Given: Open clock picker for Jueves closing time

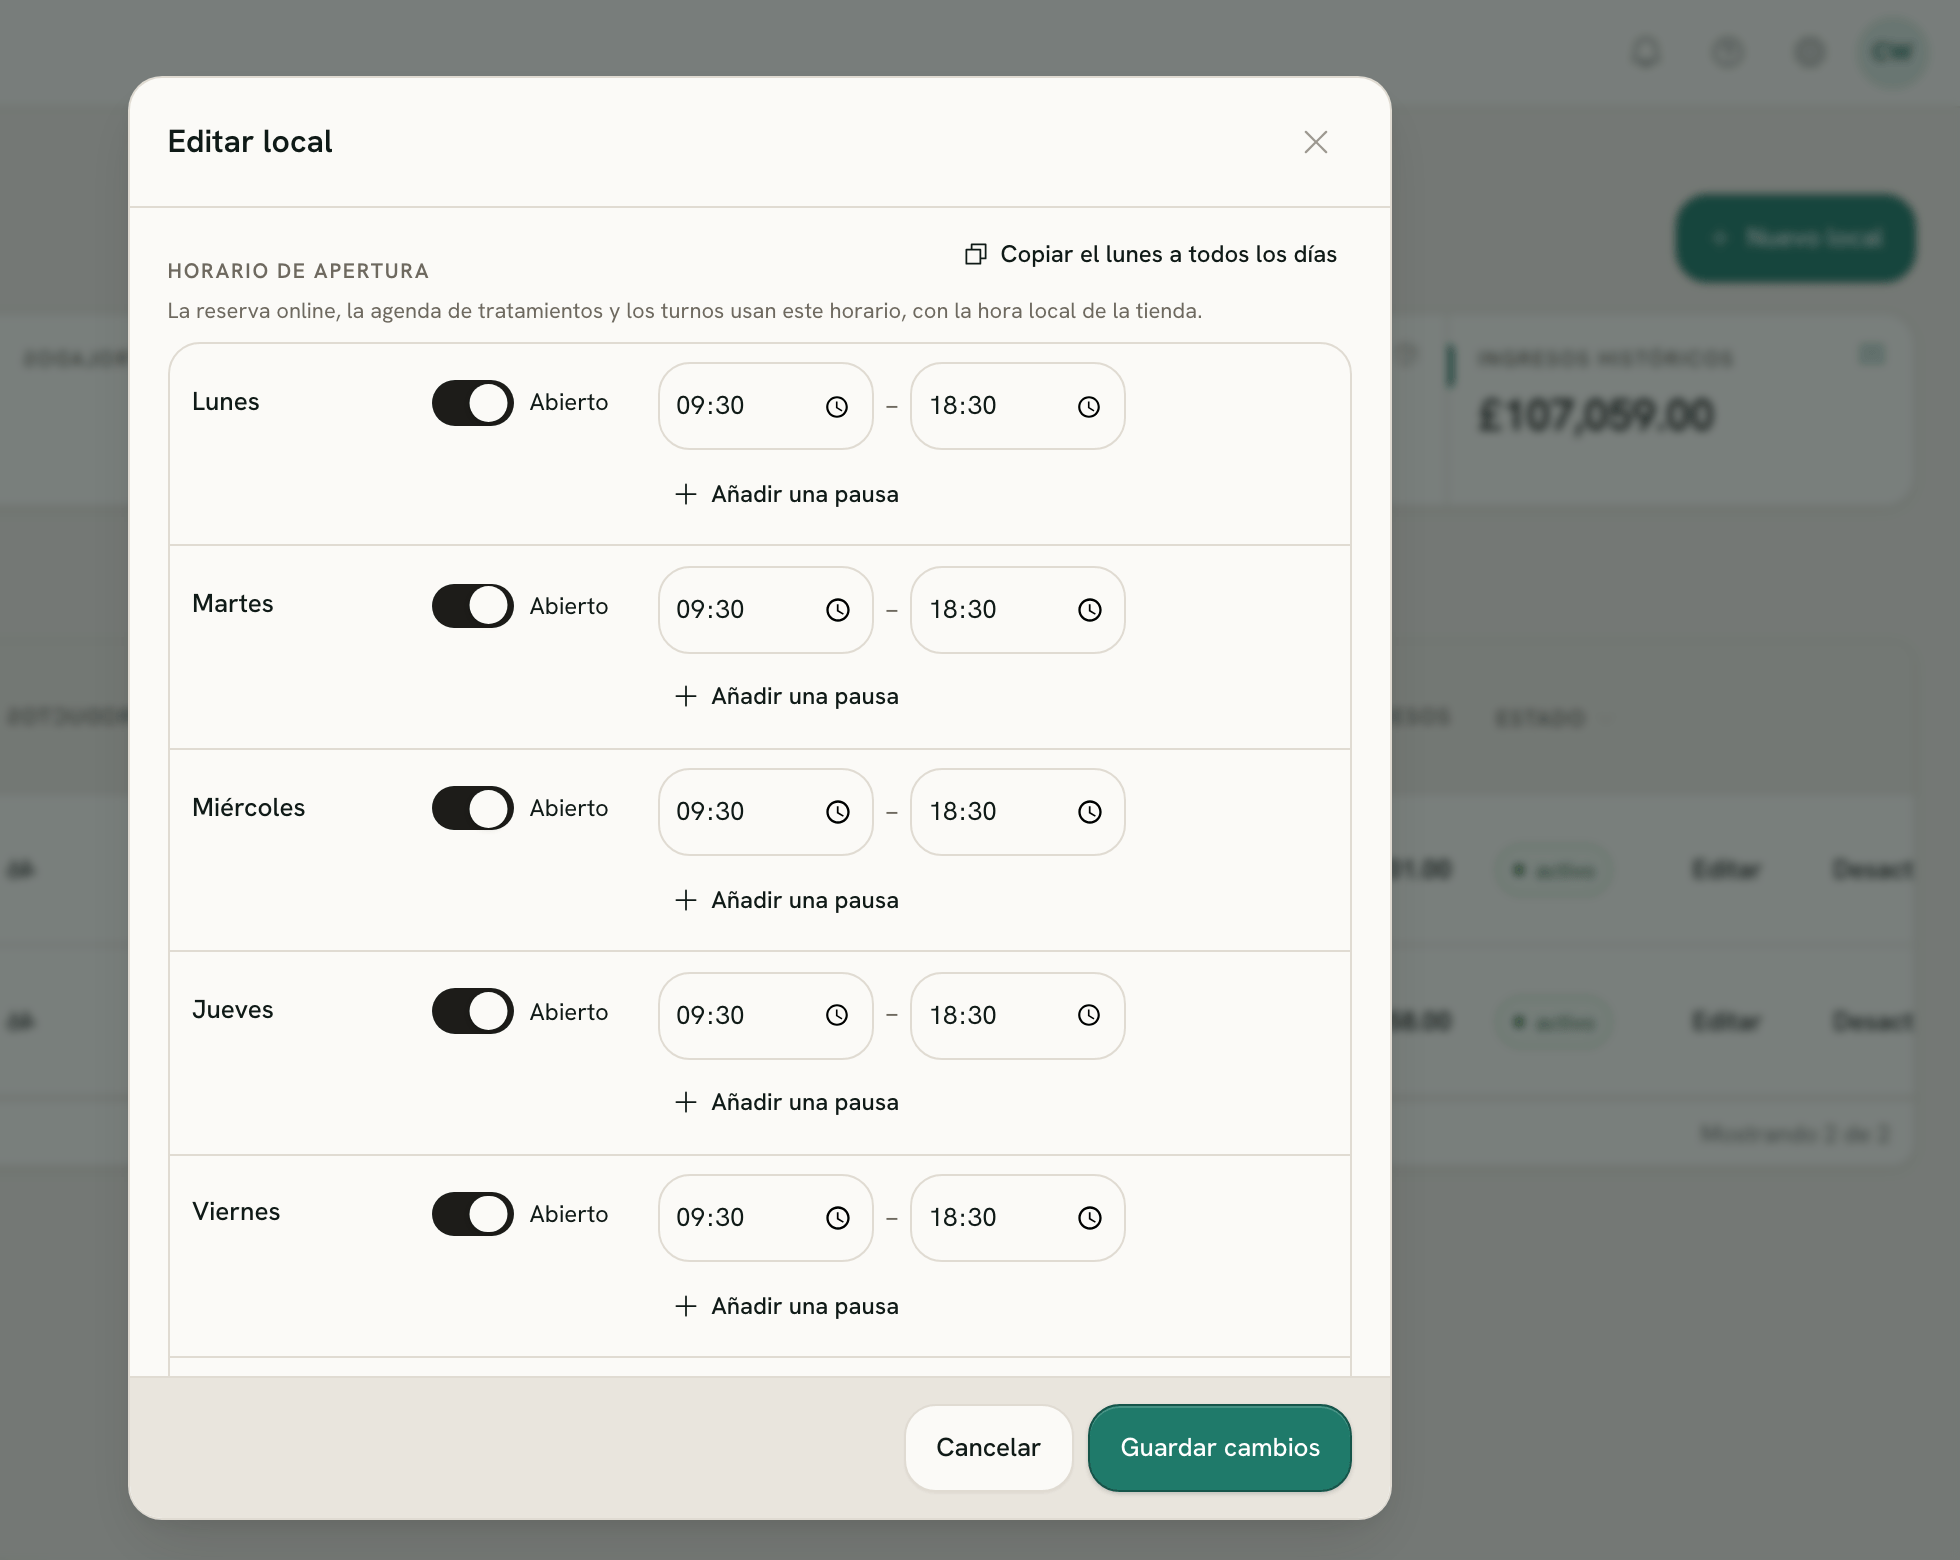Looking at the screenshot, I should point(1089,1015).
